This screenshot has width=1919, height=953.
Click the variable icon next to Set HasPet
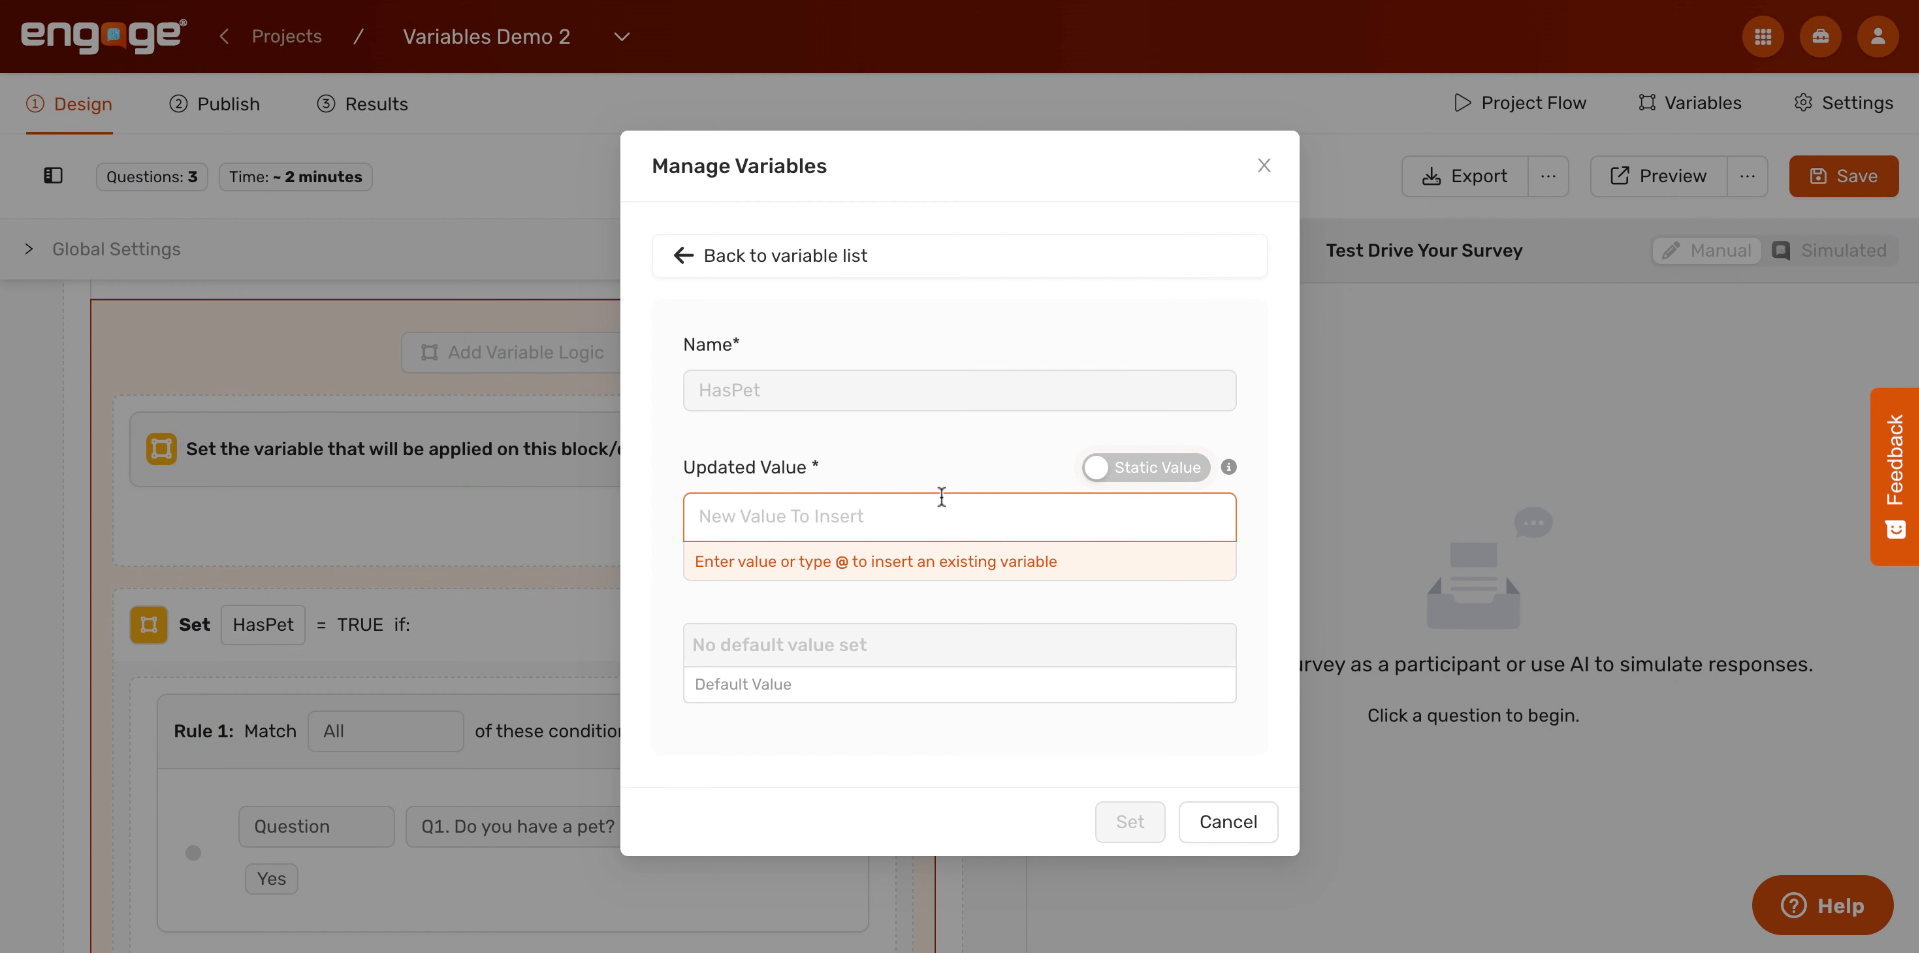[149, 625]
